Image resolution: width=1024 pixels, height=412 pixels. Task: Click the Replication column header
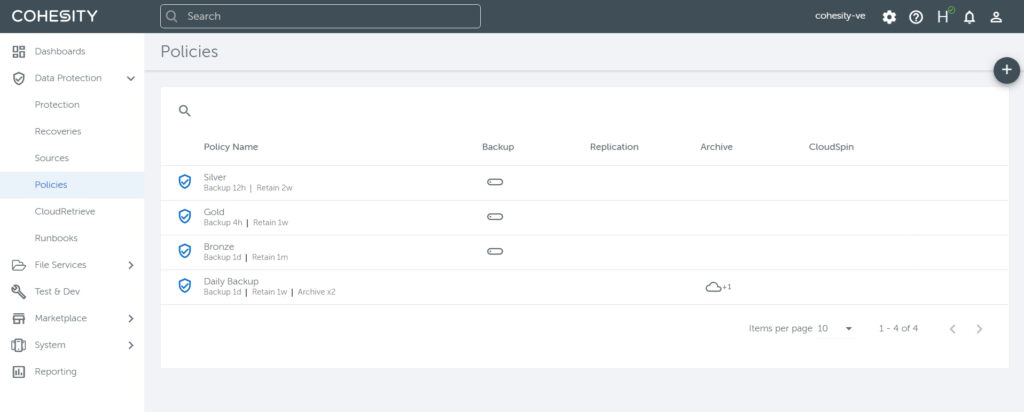[x=614, y=147]
